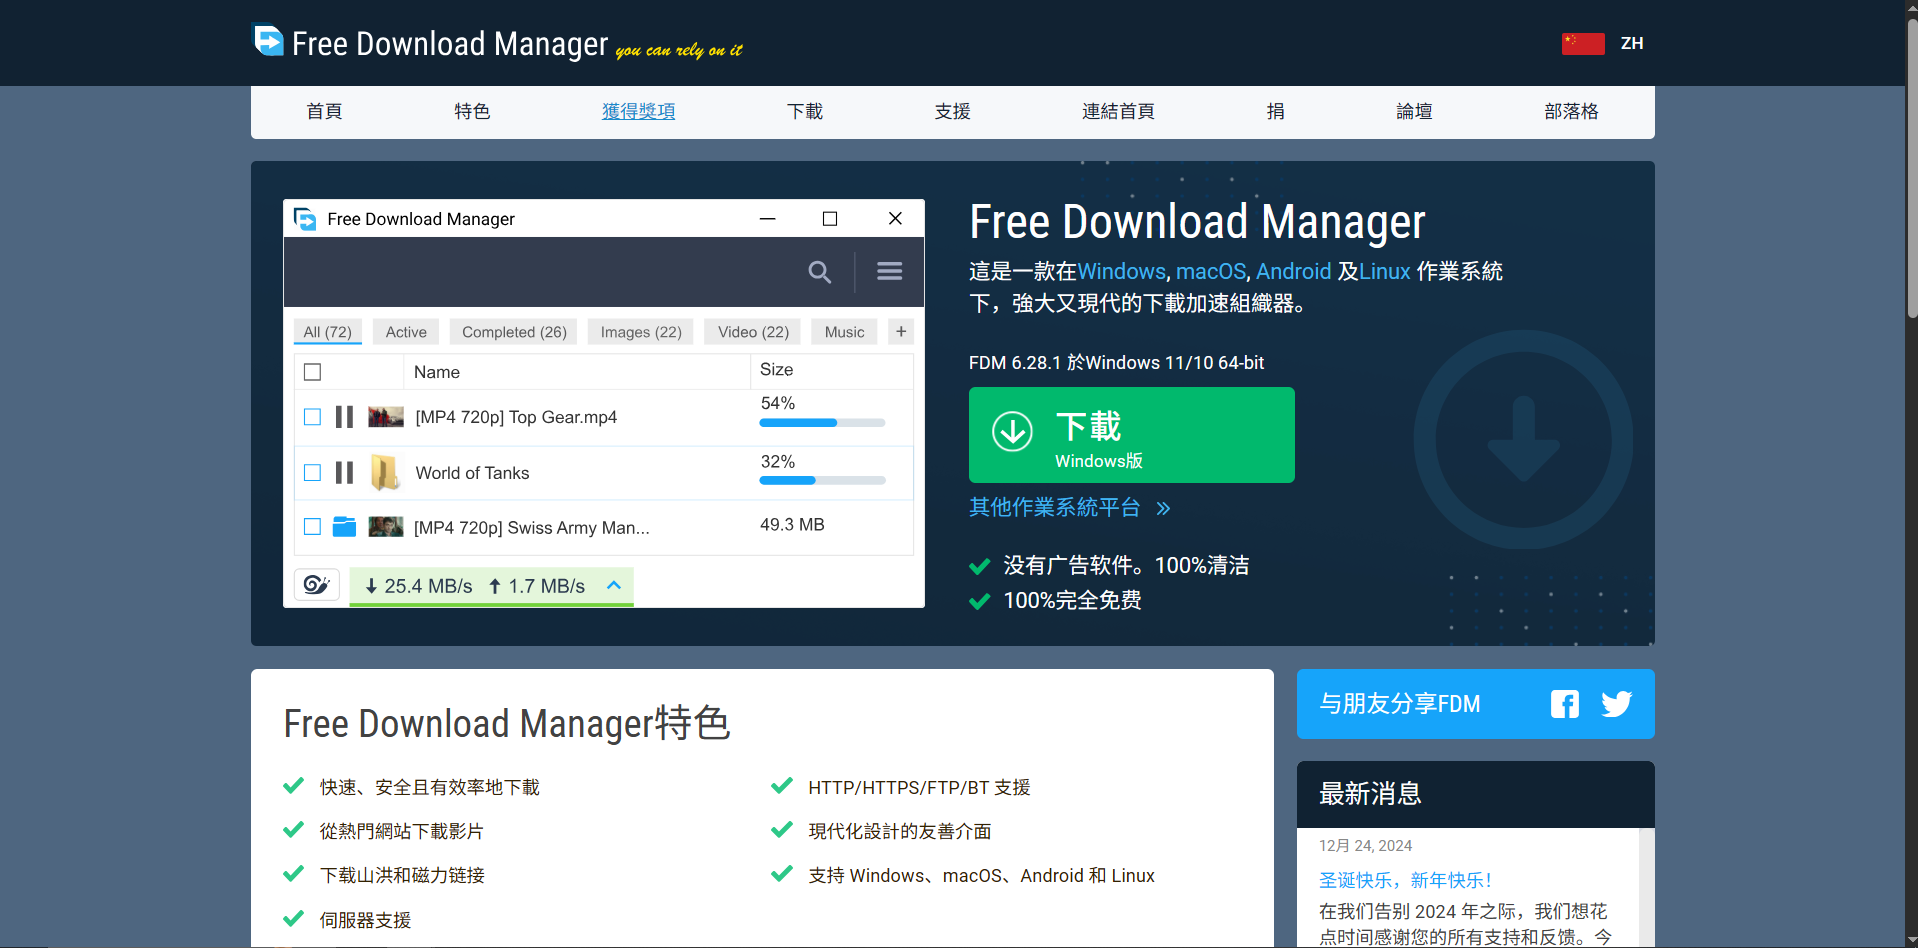Switch to the Completed (26) tab
The width and height of the screenshot is (1918, 948).
coord(514,332)
